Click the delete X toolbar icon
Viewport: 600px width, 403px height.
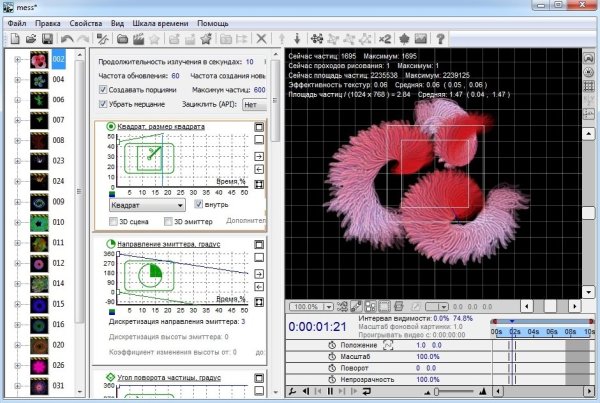click(x=262, y=38)
